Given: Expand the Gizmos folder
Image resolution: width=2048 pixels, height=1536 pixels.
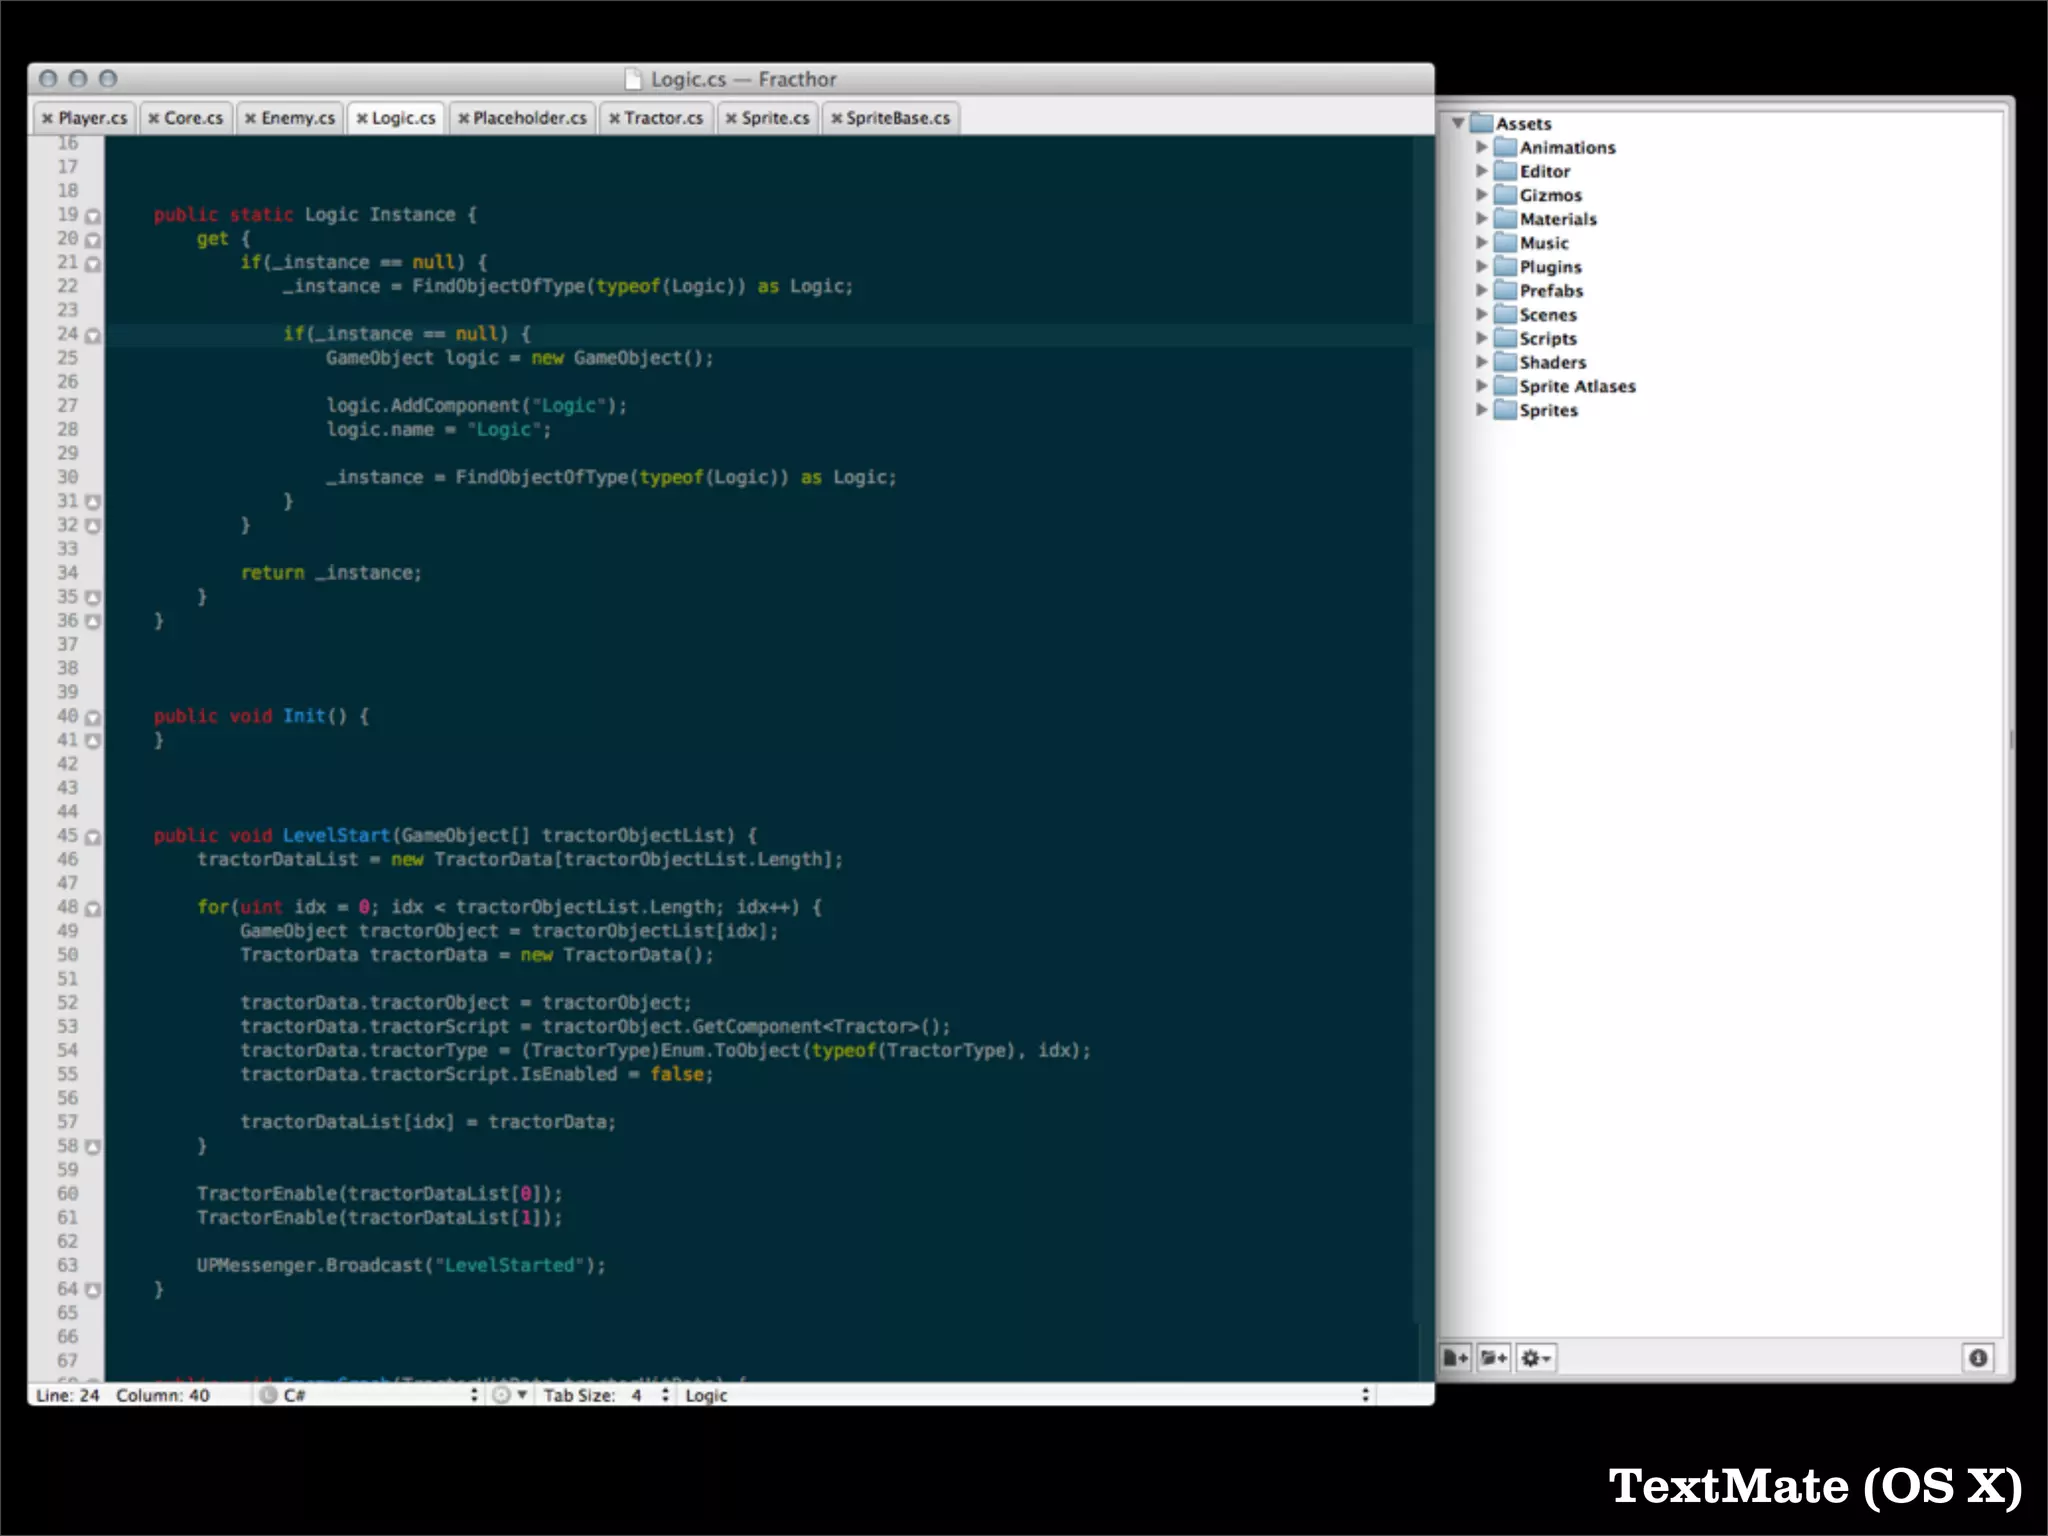Looking at the screenshot, I should [x=1482, y=195].
